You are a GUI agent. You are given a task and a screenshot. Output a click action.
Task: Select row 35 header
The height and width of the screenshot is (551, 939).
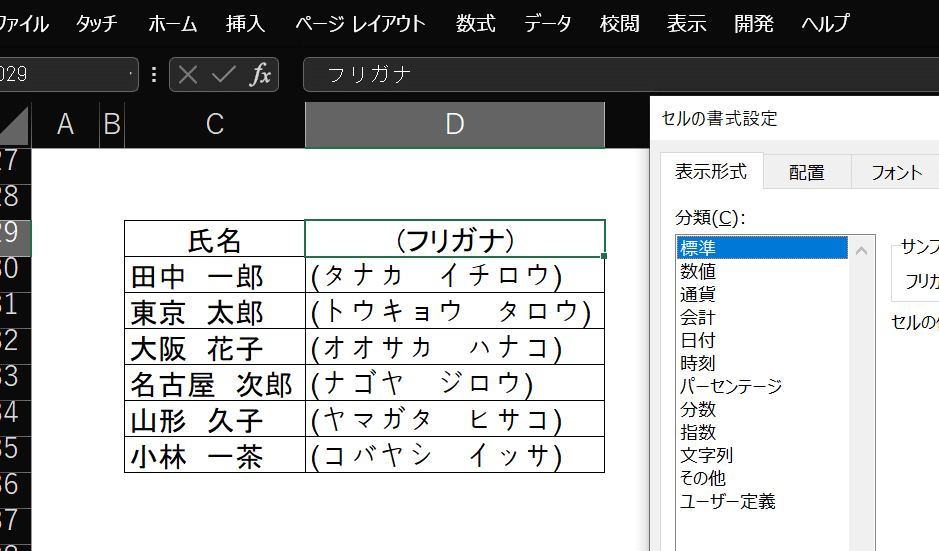[15, 454]
